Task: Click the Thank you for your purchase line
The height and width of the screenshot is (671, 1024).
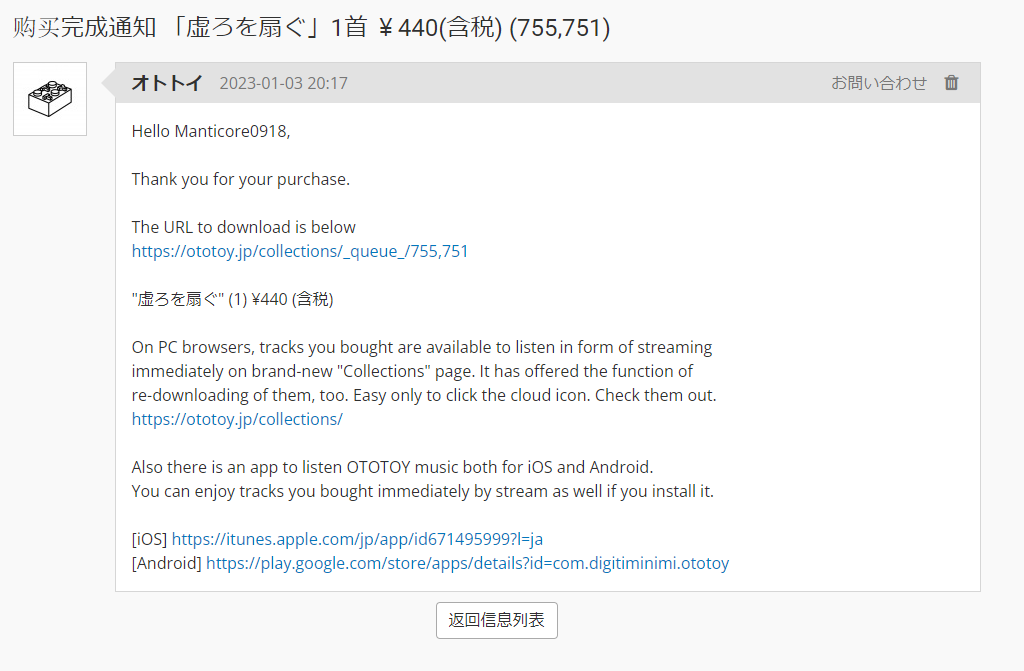Action: coord(241,180)
